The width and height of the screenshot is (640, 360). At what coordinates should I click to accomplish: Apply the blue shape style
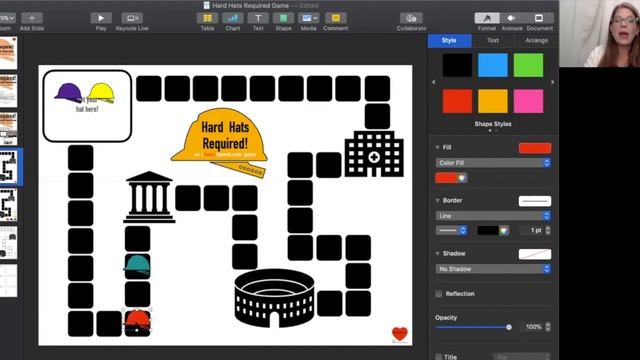(493, 65)
